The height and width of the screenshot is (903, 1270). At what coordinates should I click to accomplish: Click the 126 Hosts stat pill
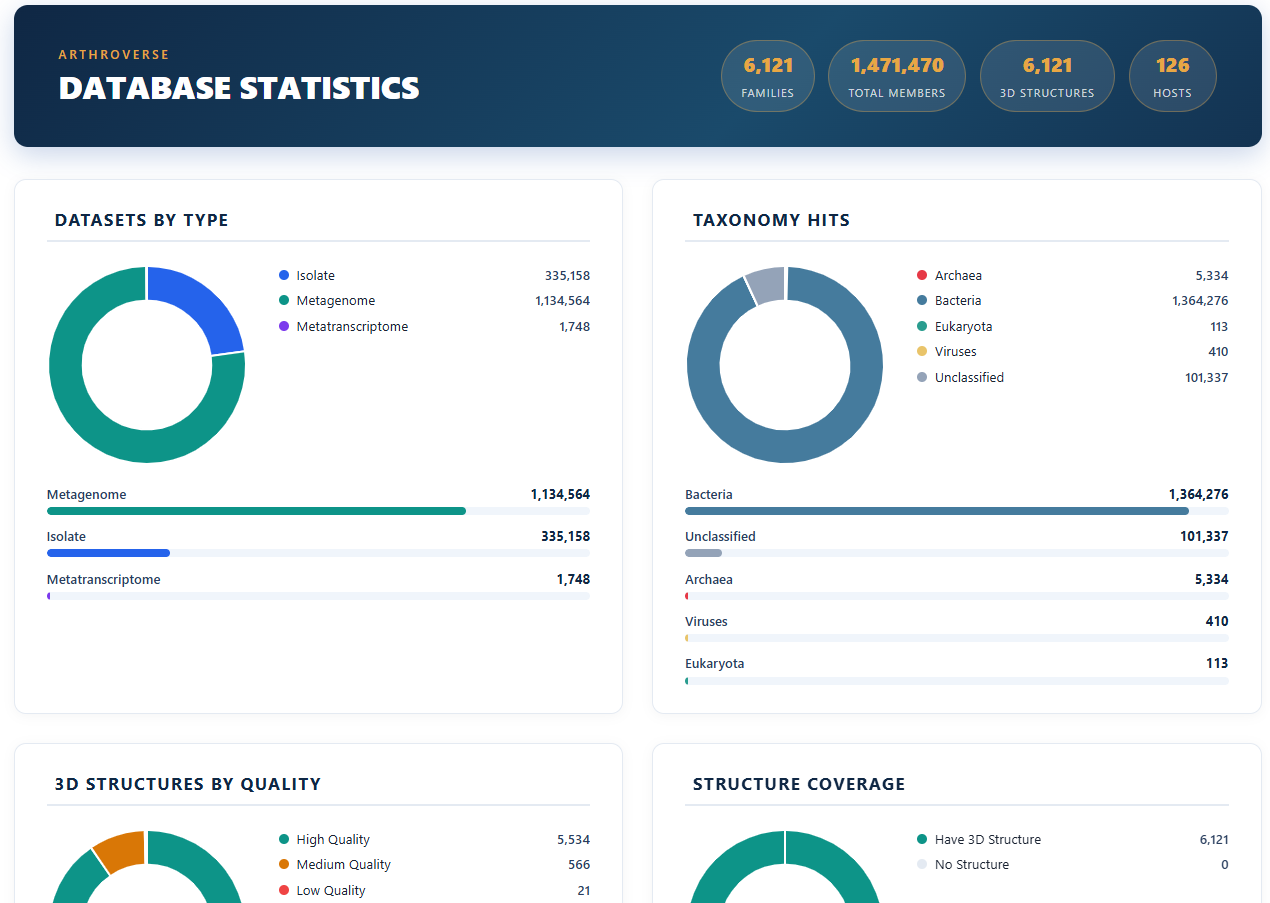[1172, 76]
